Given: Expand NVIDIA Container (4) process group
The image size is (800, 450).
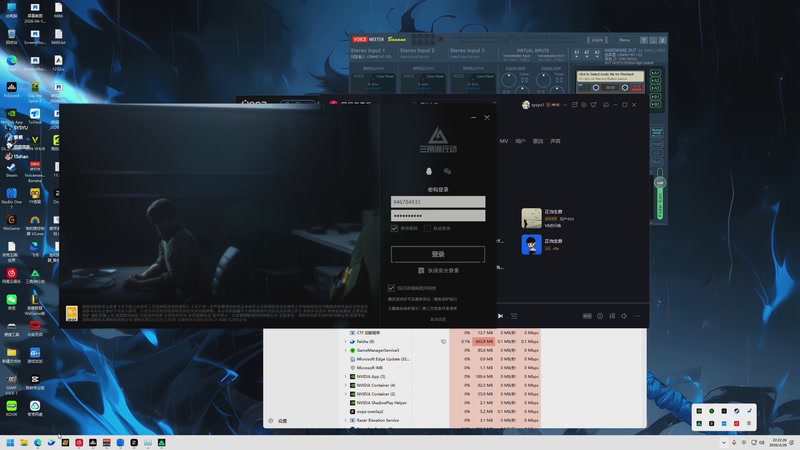Looking at the screenshot, I should [345, 385].
